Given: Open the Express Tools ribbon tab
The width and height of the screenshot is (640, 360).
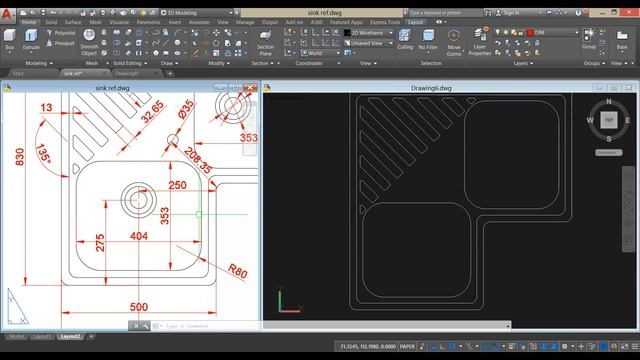Looking at the screenshot, I should [385, 22].
